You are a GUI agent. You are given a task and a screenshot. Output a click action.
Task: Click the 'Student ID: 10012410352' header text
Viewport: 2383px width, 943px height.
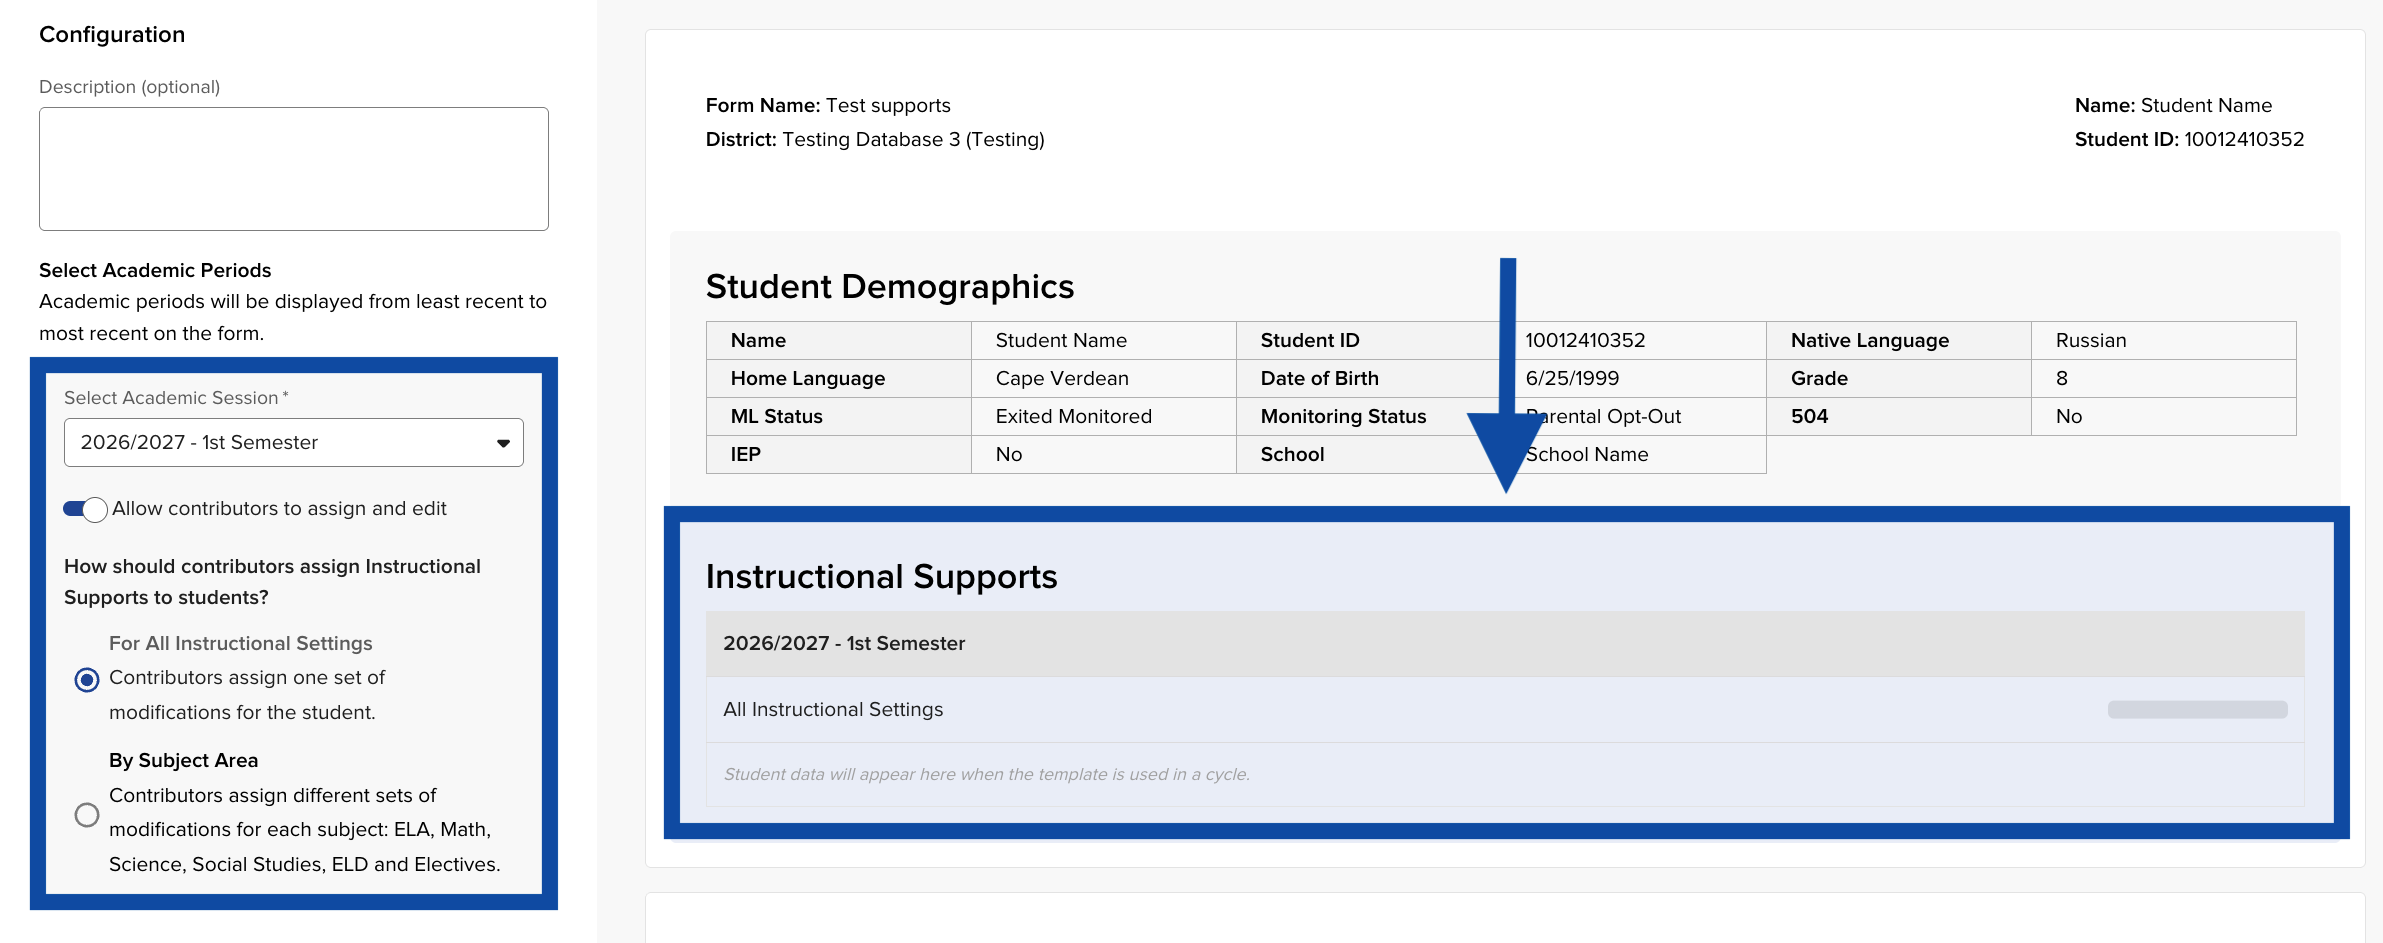click(x=2189, y=139)
